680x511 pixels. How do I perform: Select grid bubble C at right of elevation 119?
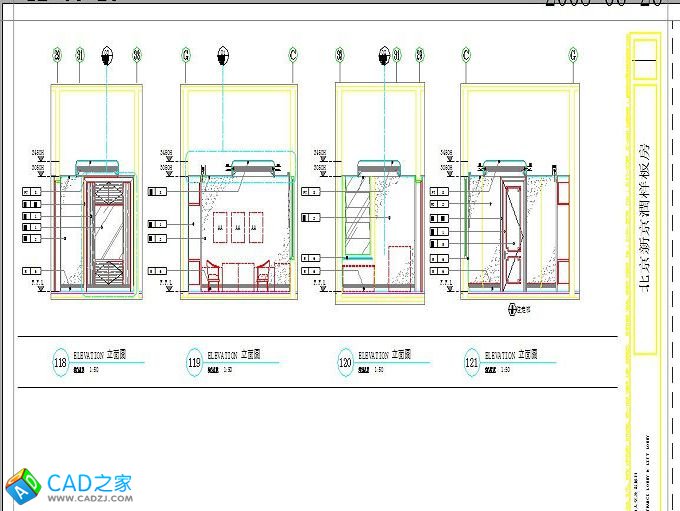pyautogui.click(x=293, y=55)
